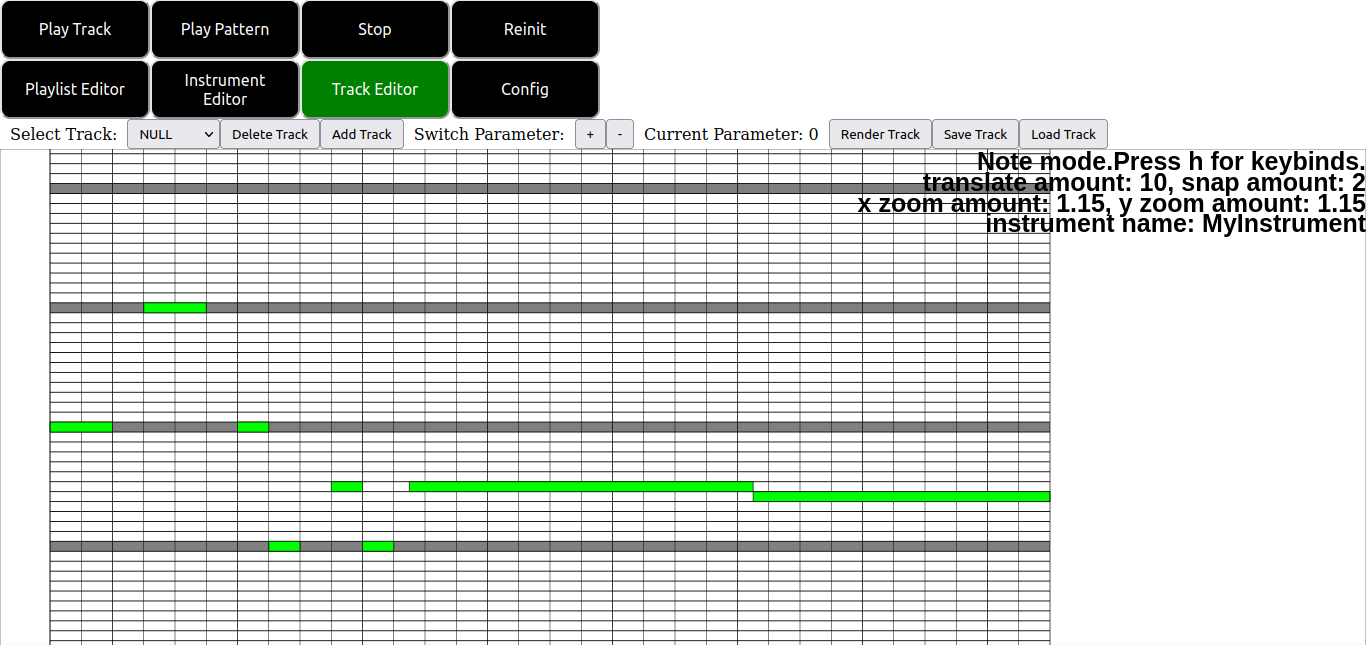Render the track to audio
Image resolution: width=1366 pixels, height=645 pixels.
[x=880, y=134]
